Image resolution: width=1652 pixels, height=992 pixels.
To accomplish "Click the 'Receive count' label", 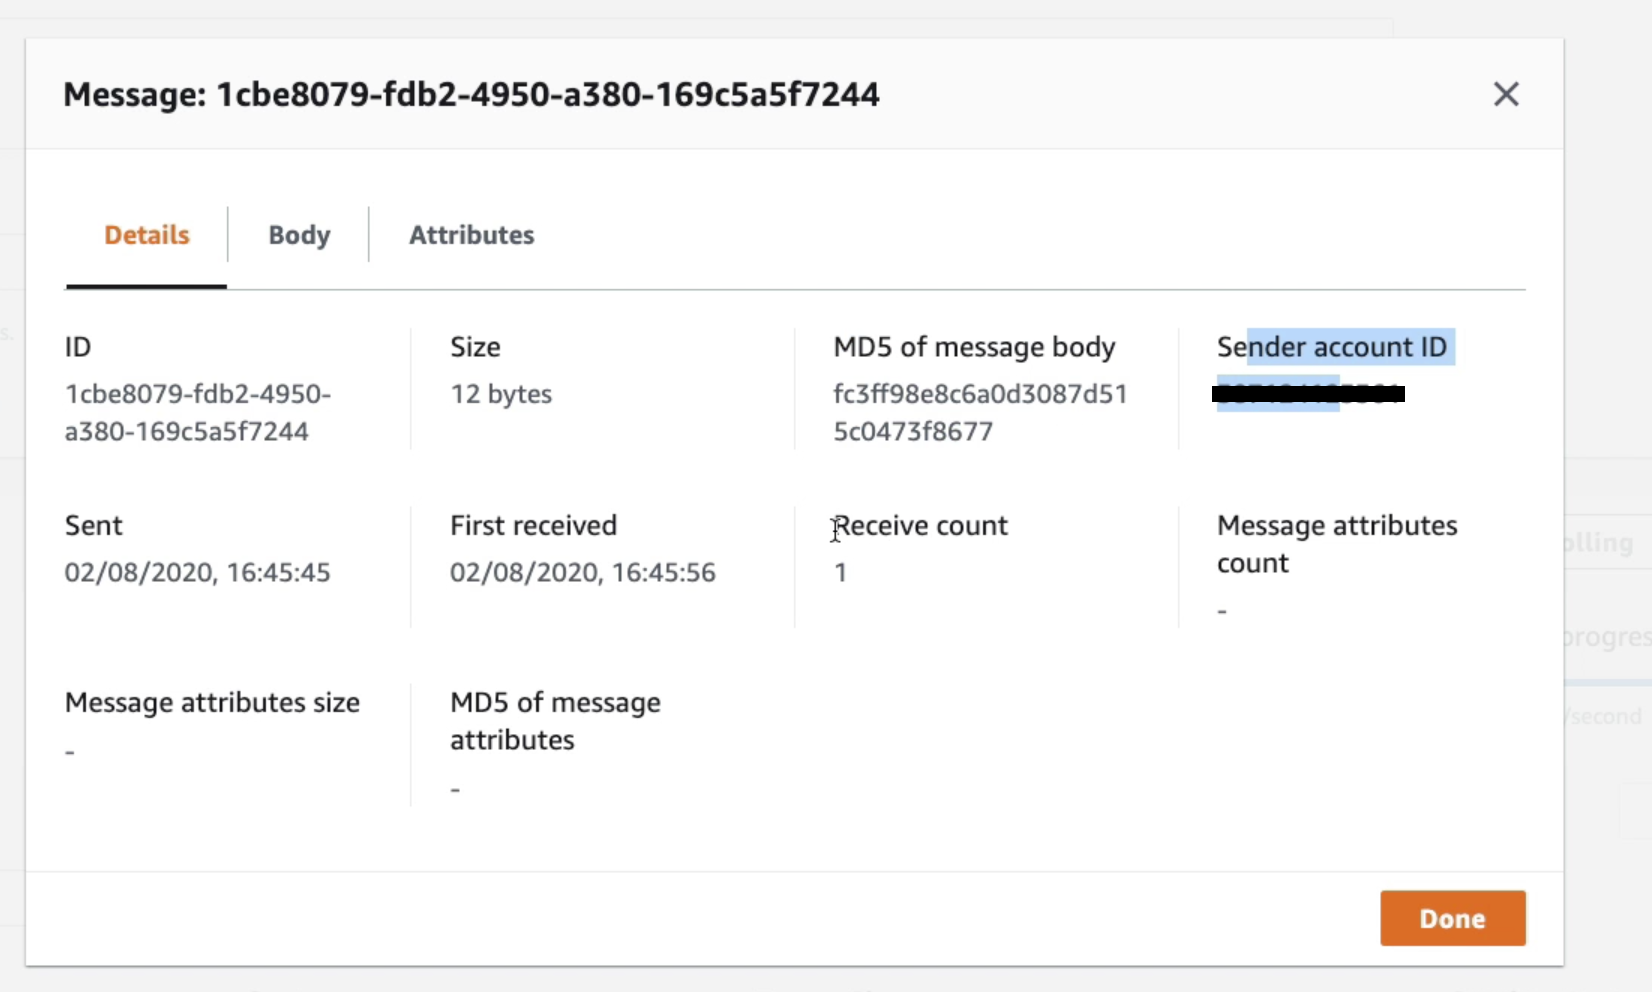I will 921,525.
